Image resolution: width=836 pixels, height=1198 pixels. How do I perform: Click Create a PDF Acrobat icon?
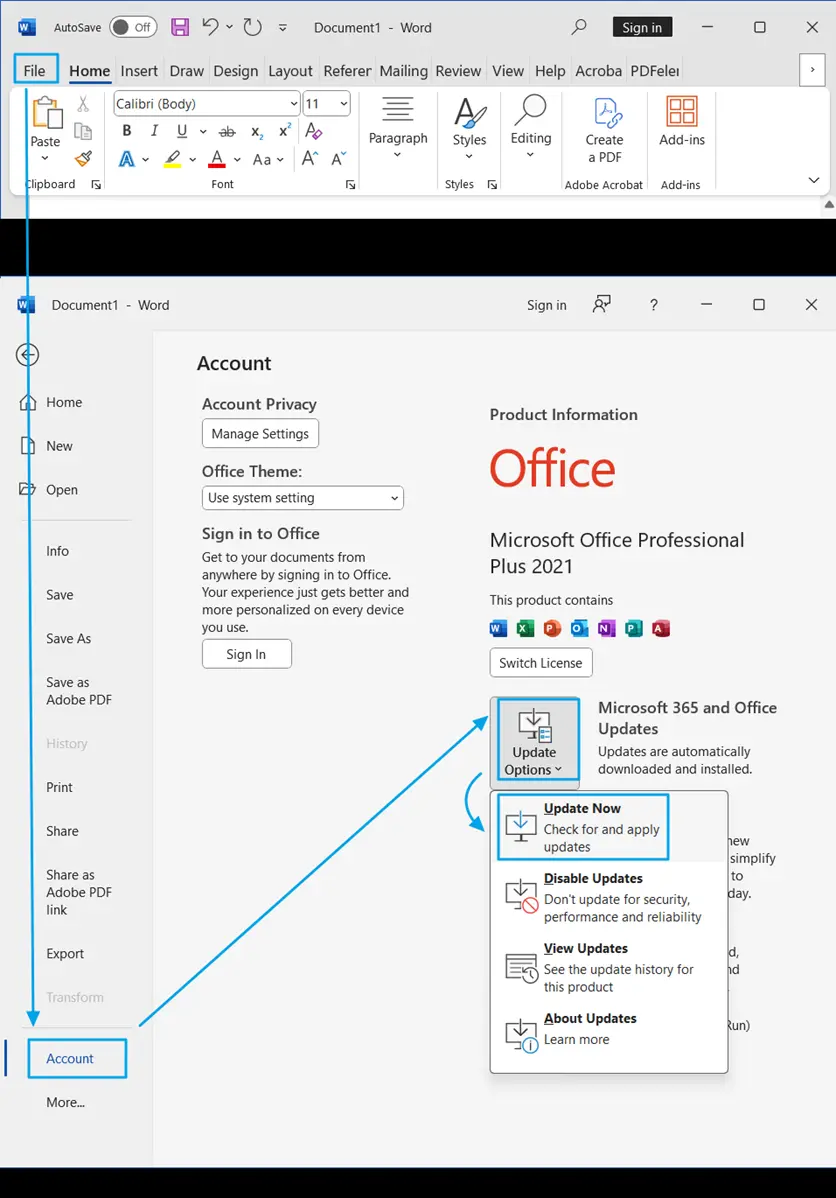(x=604, y=130)
